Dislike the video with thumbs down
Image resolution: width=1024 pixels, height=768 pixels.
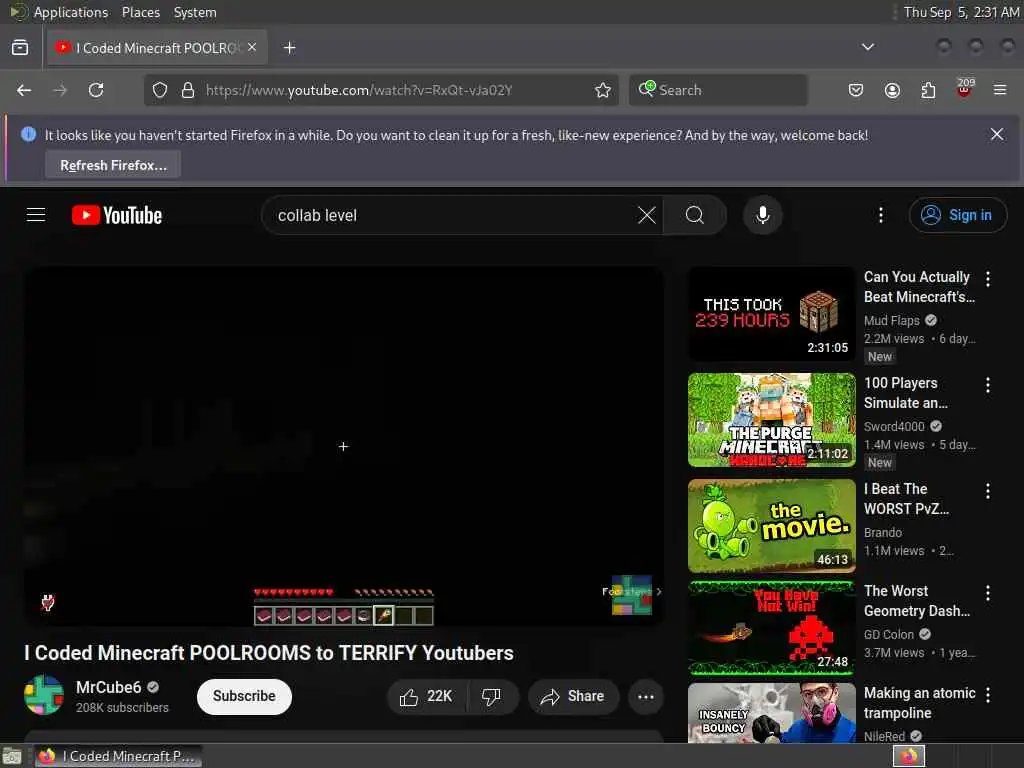[x=492, y=697]
